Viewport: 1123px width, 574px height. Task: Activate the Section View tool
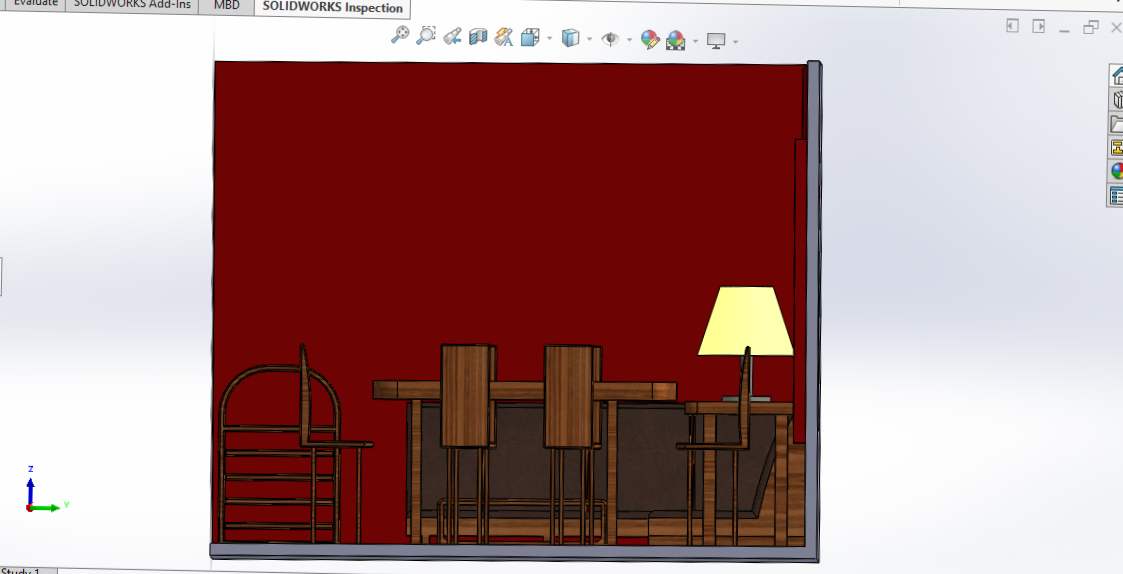tap(478, 37)
